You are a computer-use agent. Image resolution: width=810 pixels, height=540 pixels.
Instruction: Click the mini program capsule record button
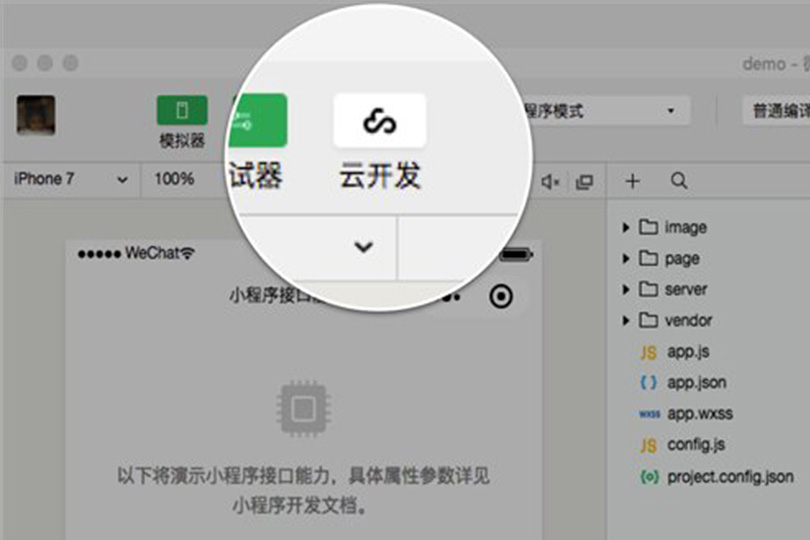pos(501,297)
